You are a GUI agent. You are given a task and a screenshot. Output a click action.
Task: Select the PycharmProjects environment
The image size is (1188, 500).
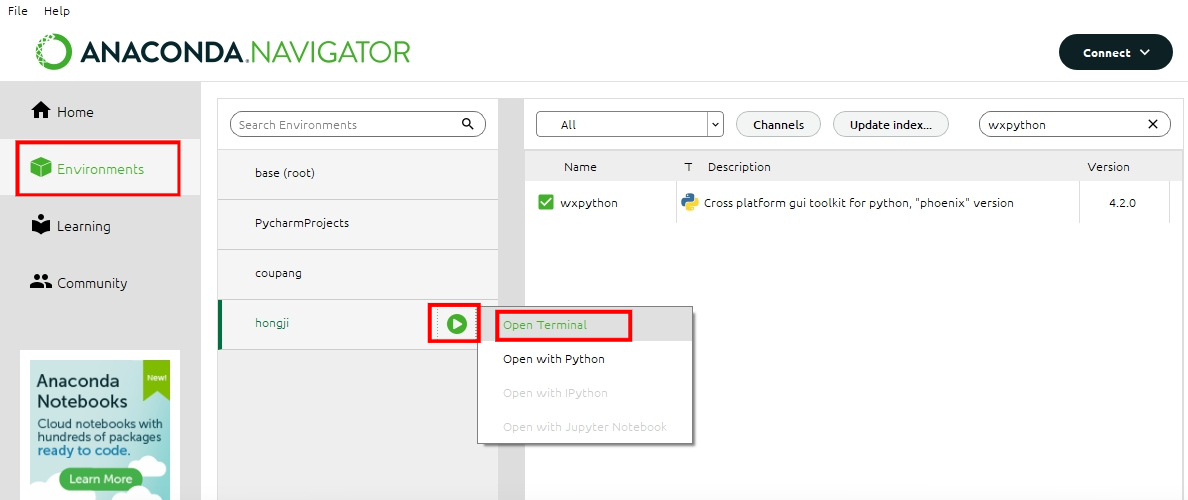358,224
